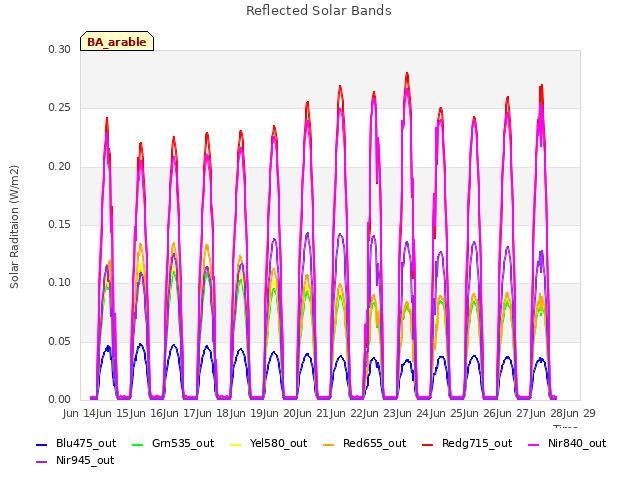Click the Yel580_out yellow legend swatch
The height and width of the screenshot is (480, 640).
pyautogui.click(x=236, y=444)
